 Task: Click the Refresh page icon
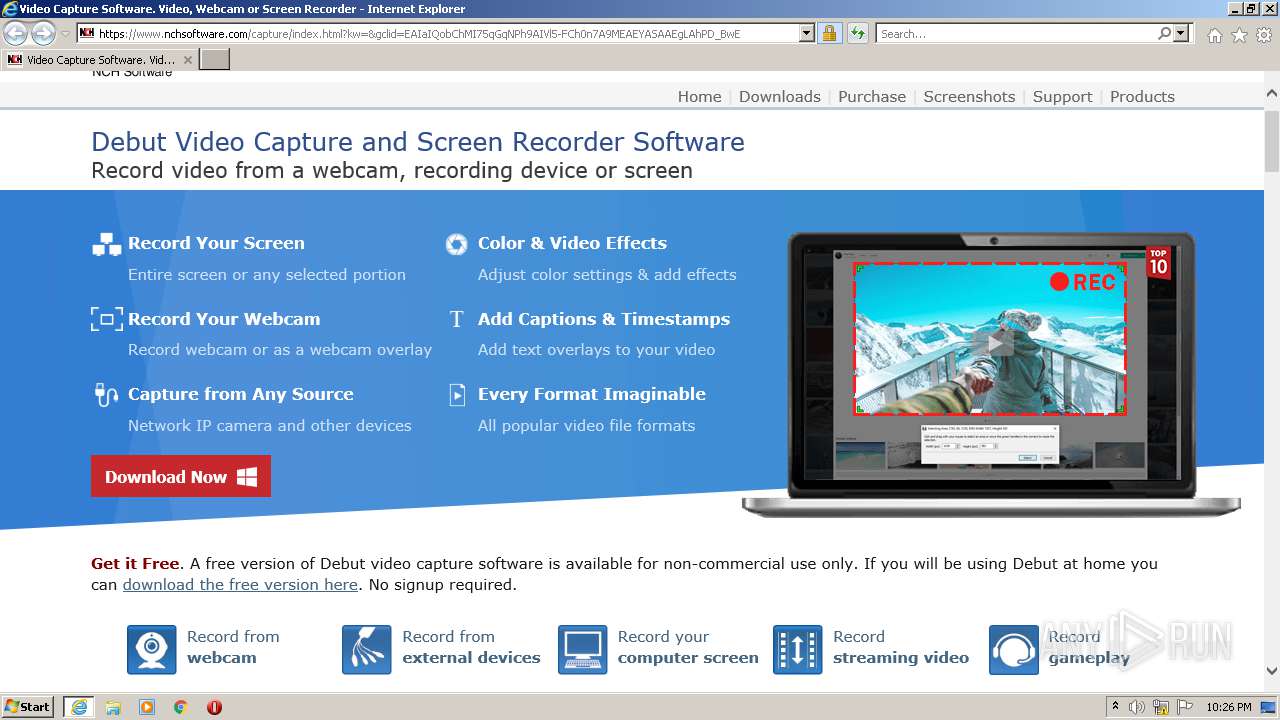[x=857, y=33]
